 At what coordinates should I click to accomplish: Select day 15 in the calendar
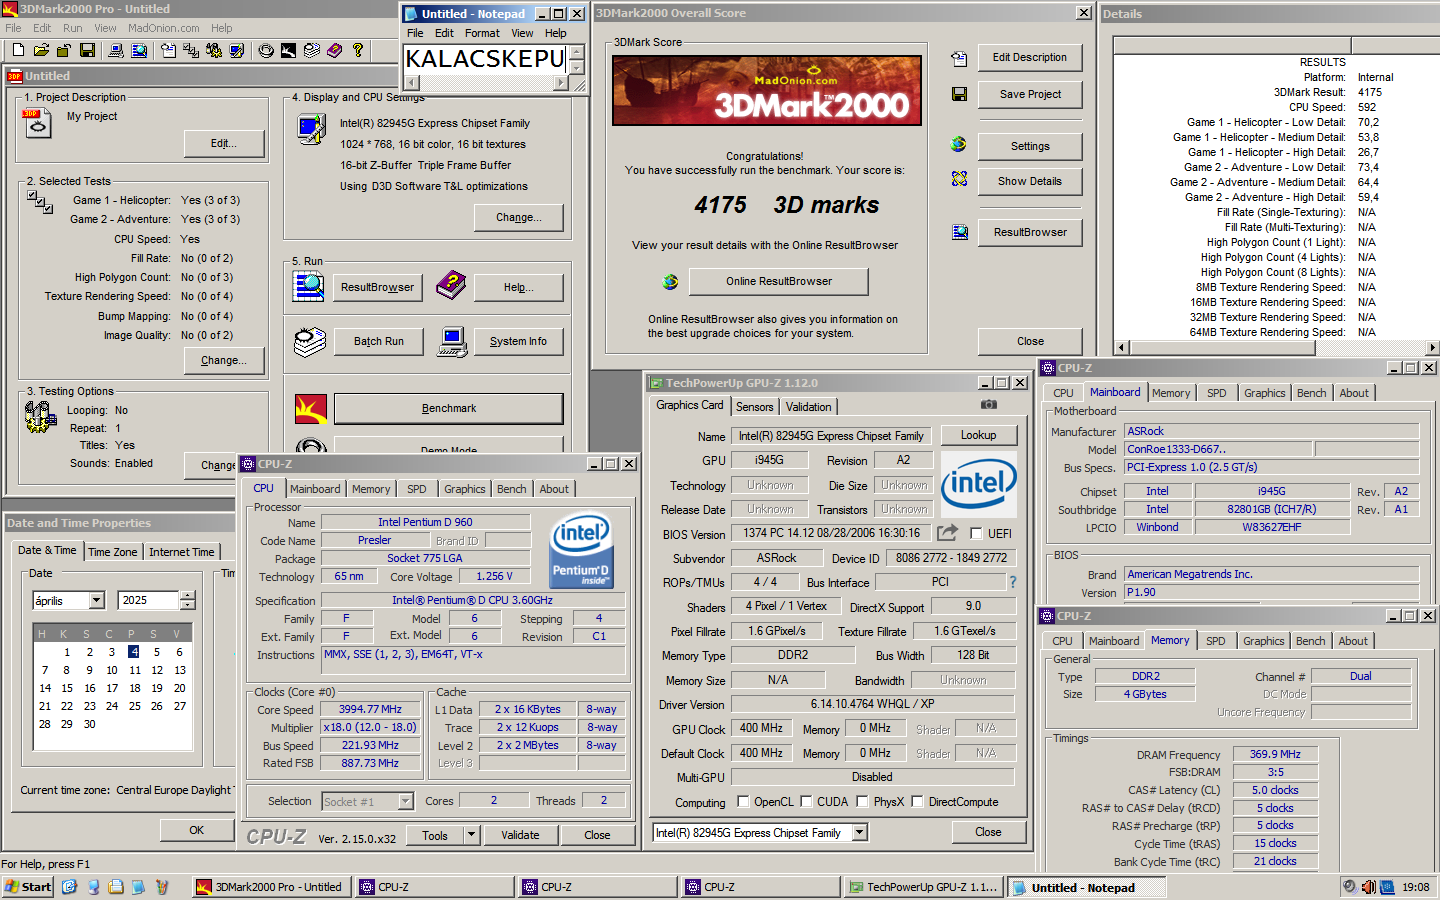pos(67,688)
